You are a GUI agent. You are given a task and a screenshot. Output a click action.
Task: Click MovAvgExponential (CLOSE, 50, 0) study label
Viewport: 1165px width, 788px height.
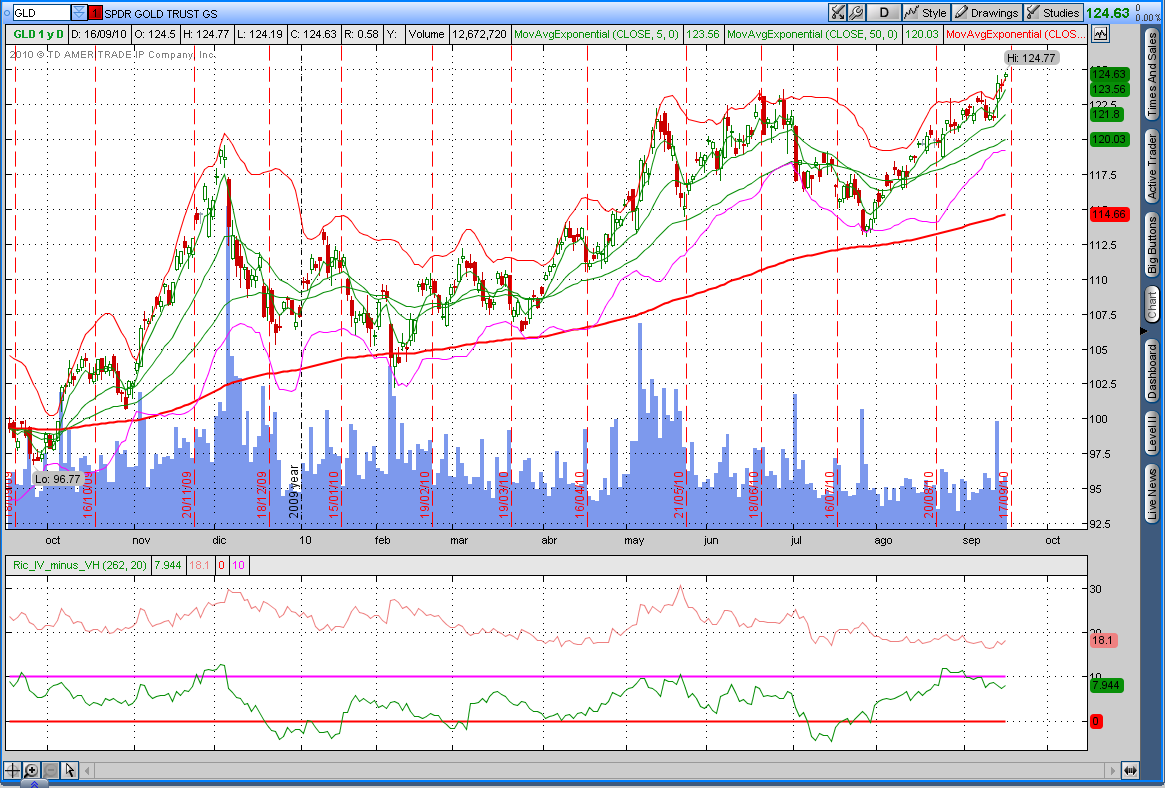click(812, 34)
